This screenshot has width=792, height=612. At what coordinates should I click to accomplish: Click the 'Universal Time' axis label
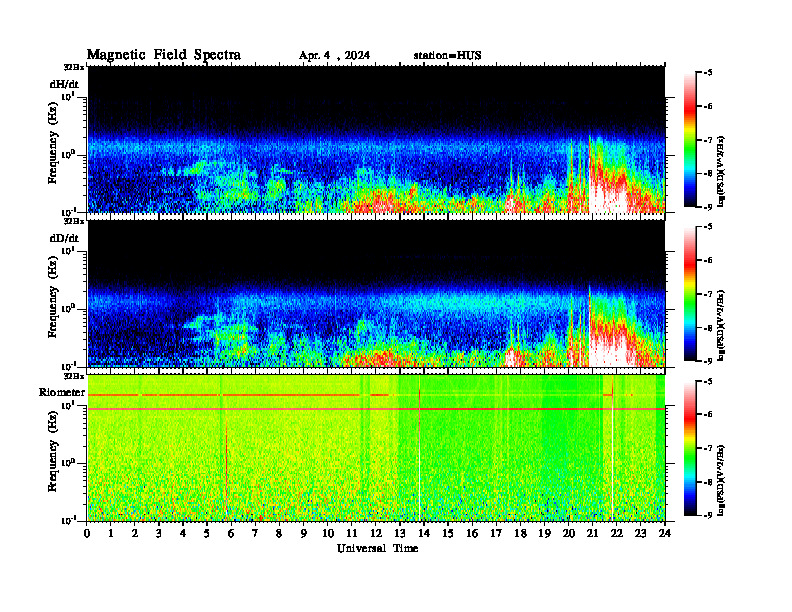[377, 548]
